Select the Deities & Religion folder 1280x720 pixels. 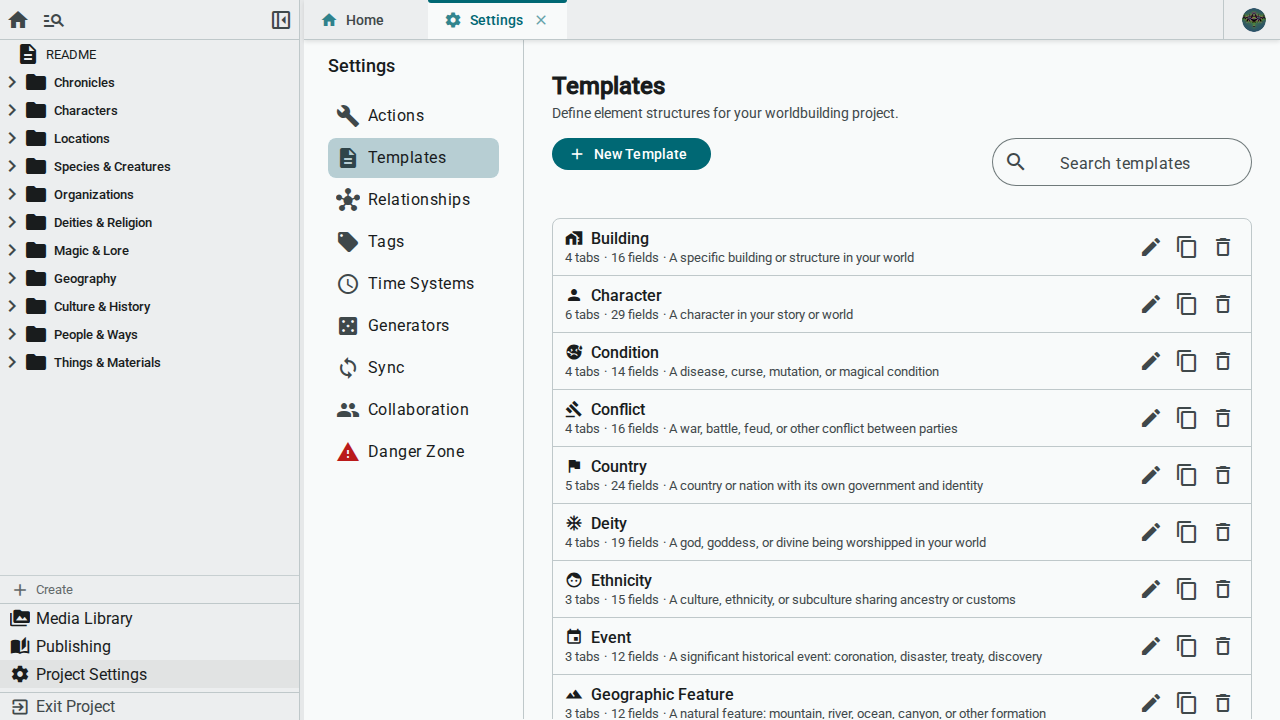150,222
